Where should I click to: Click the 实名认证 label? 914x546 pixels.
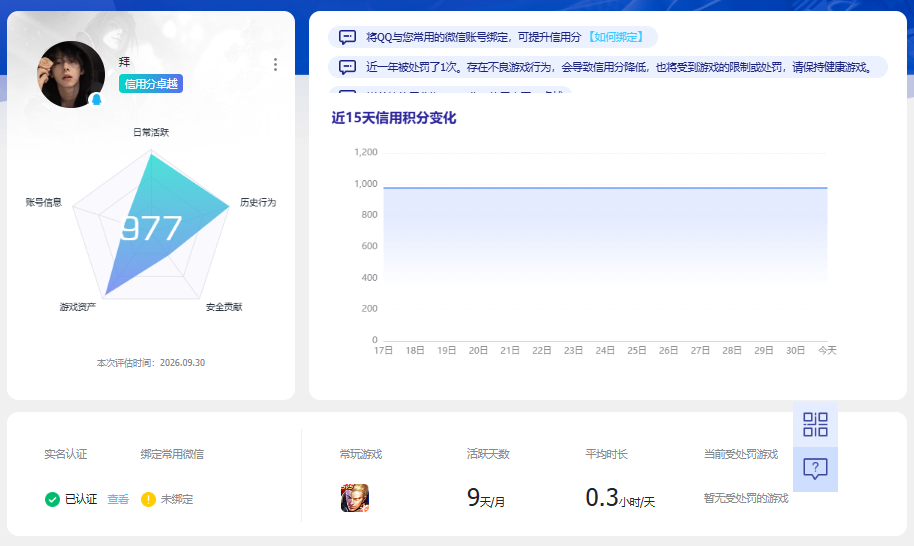point(66,454)
